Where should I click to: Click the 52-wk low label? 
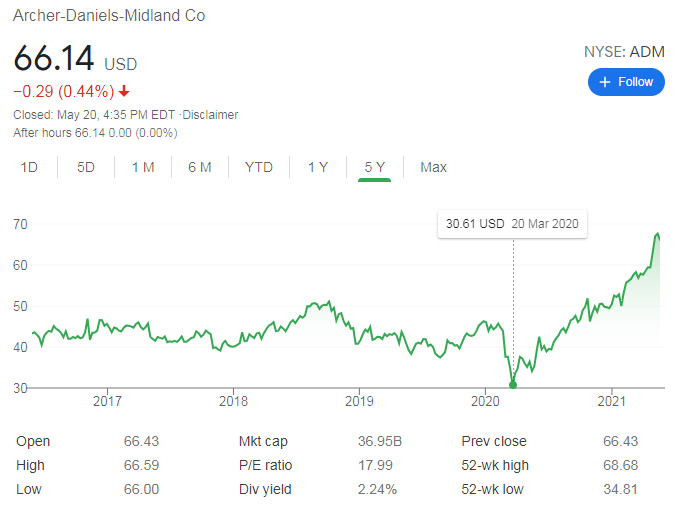click(x=492, y=489)
